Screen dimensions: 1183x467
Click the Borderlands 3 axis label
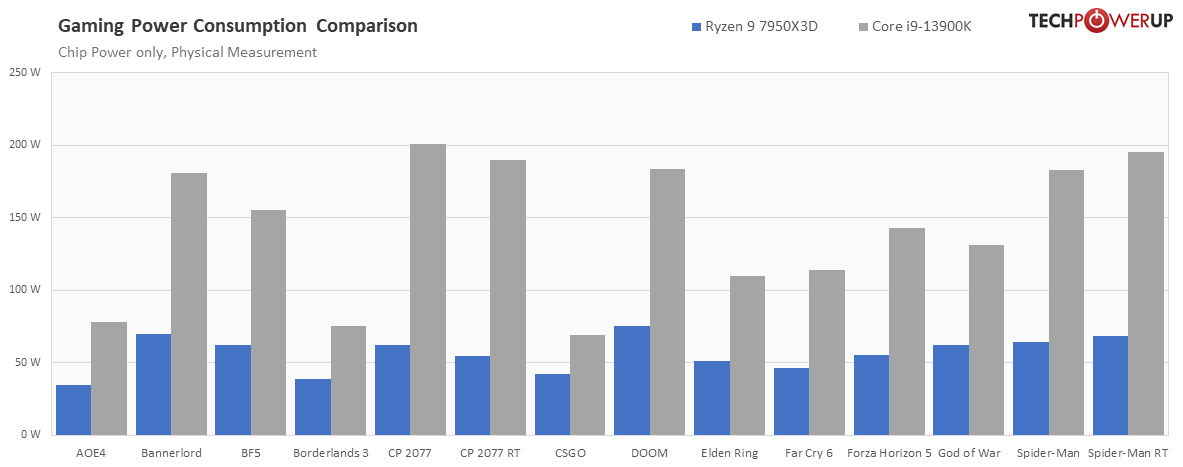330,453
